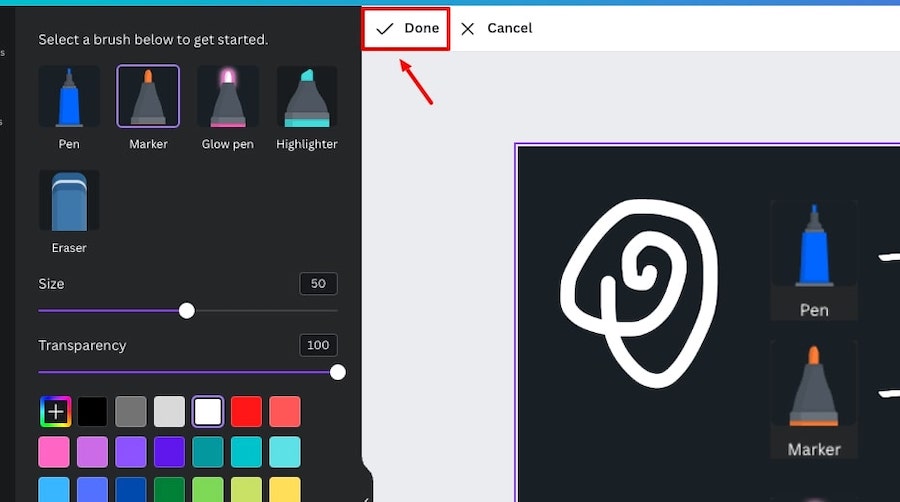Click the Done button

point(406,28)
